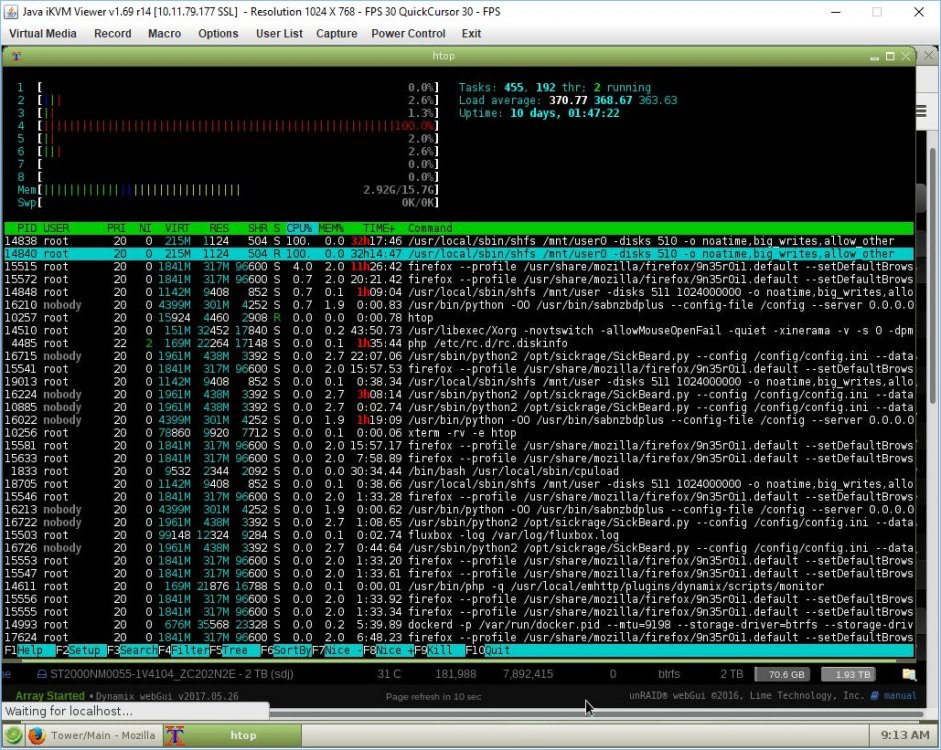
Task: Click the F4 Filter function button
Action: coord(184,650)
